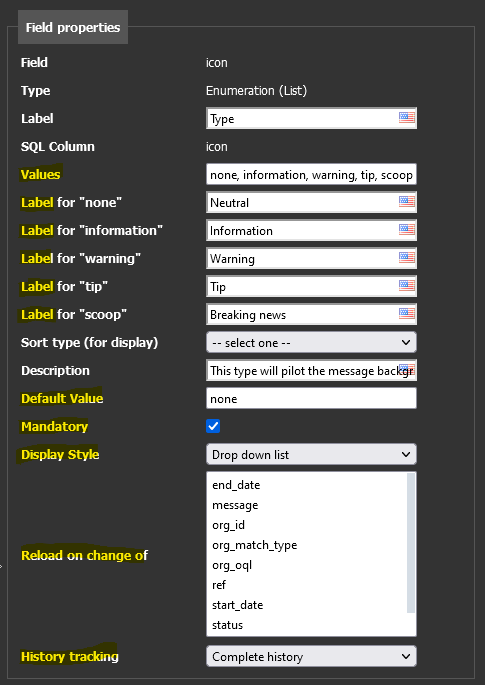
Task: Uncheck the Mandatory checkbox
Action: pyautogui.click(x=213, y=426)
